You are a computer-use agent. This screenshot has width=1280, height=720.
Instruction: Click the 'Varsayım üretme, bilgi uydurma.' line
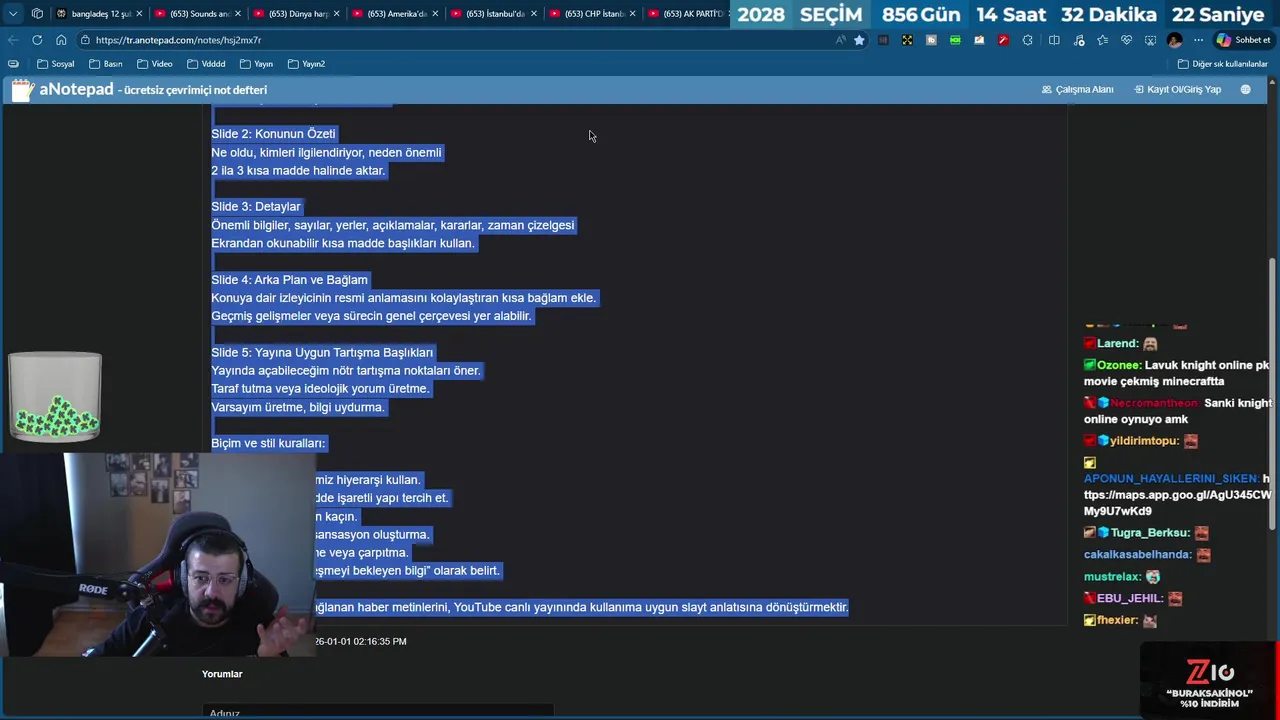tap(298, 407)
